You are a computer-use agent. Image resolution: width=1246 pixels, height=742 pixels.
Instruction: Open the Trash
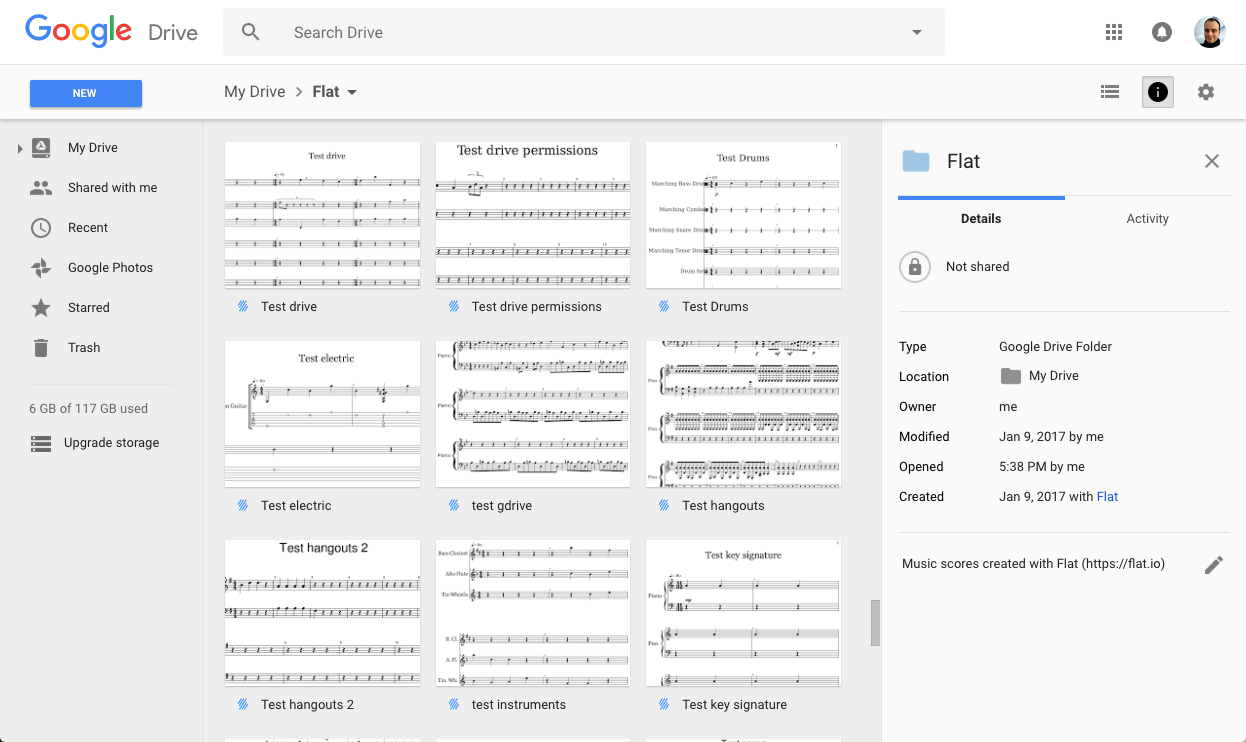point(84,347)
